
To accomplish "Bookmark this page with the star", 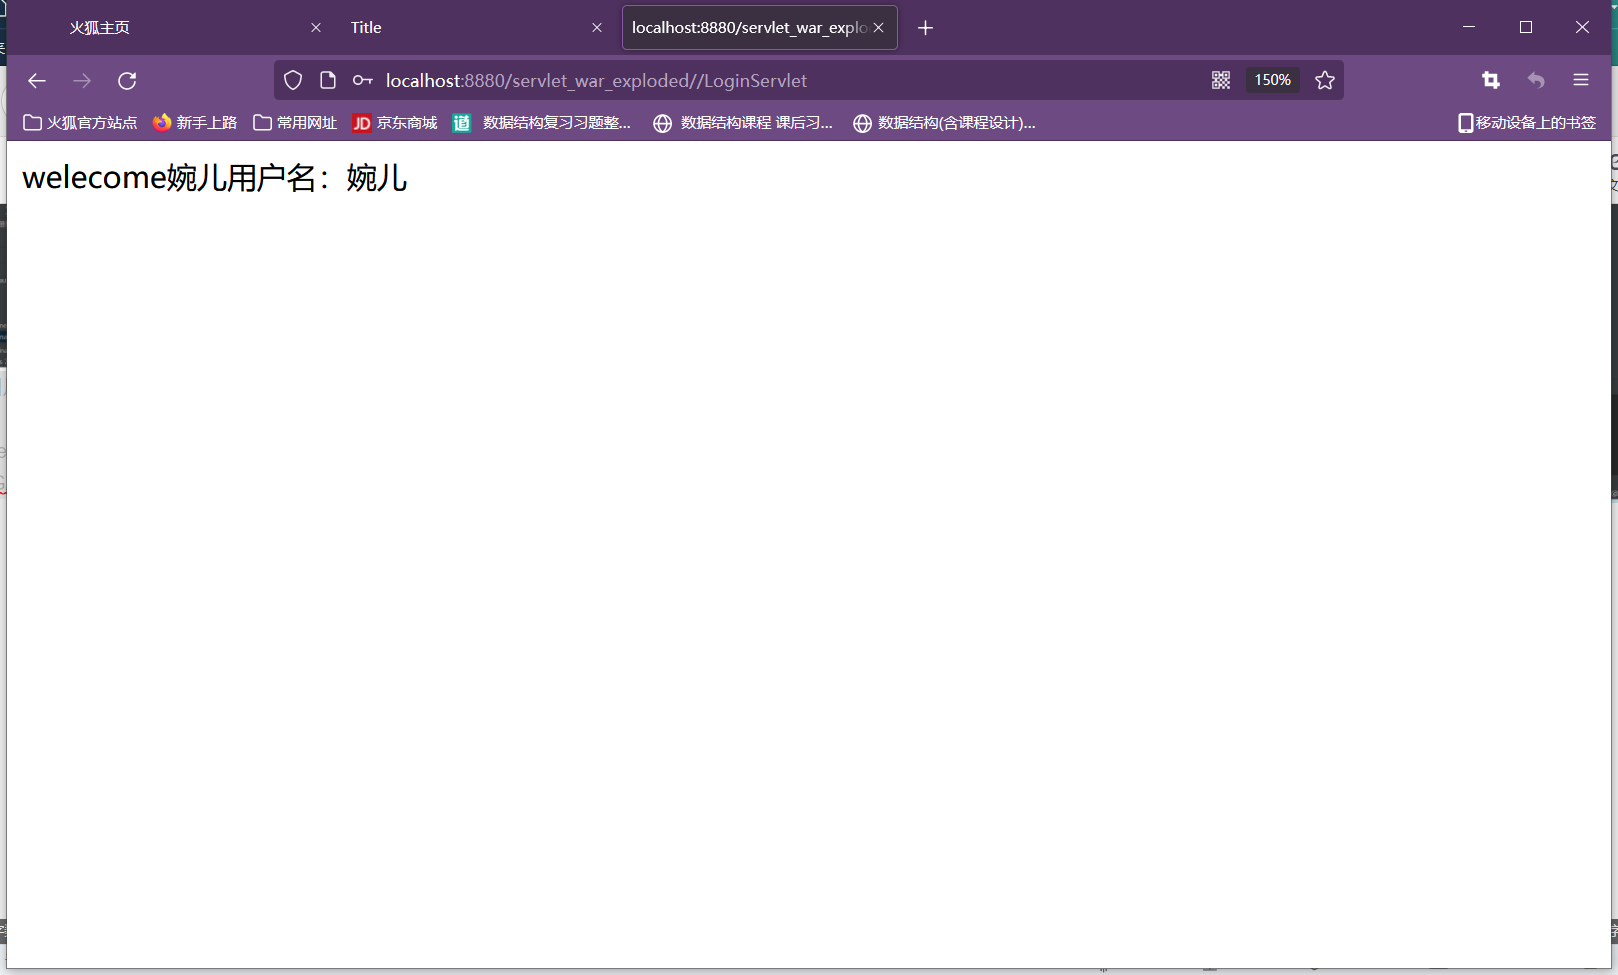I will click(x=1325, y=80).
